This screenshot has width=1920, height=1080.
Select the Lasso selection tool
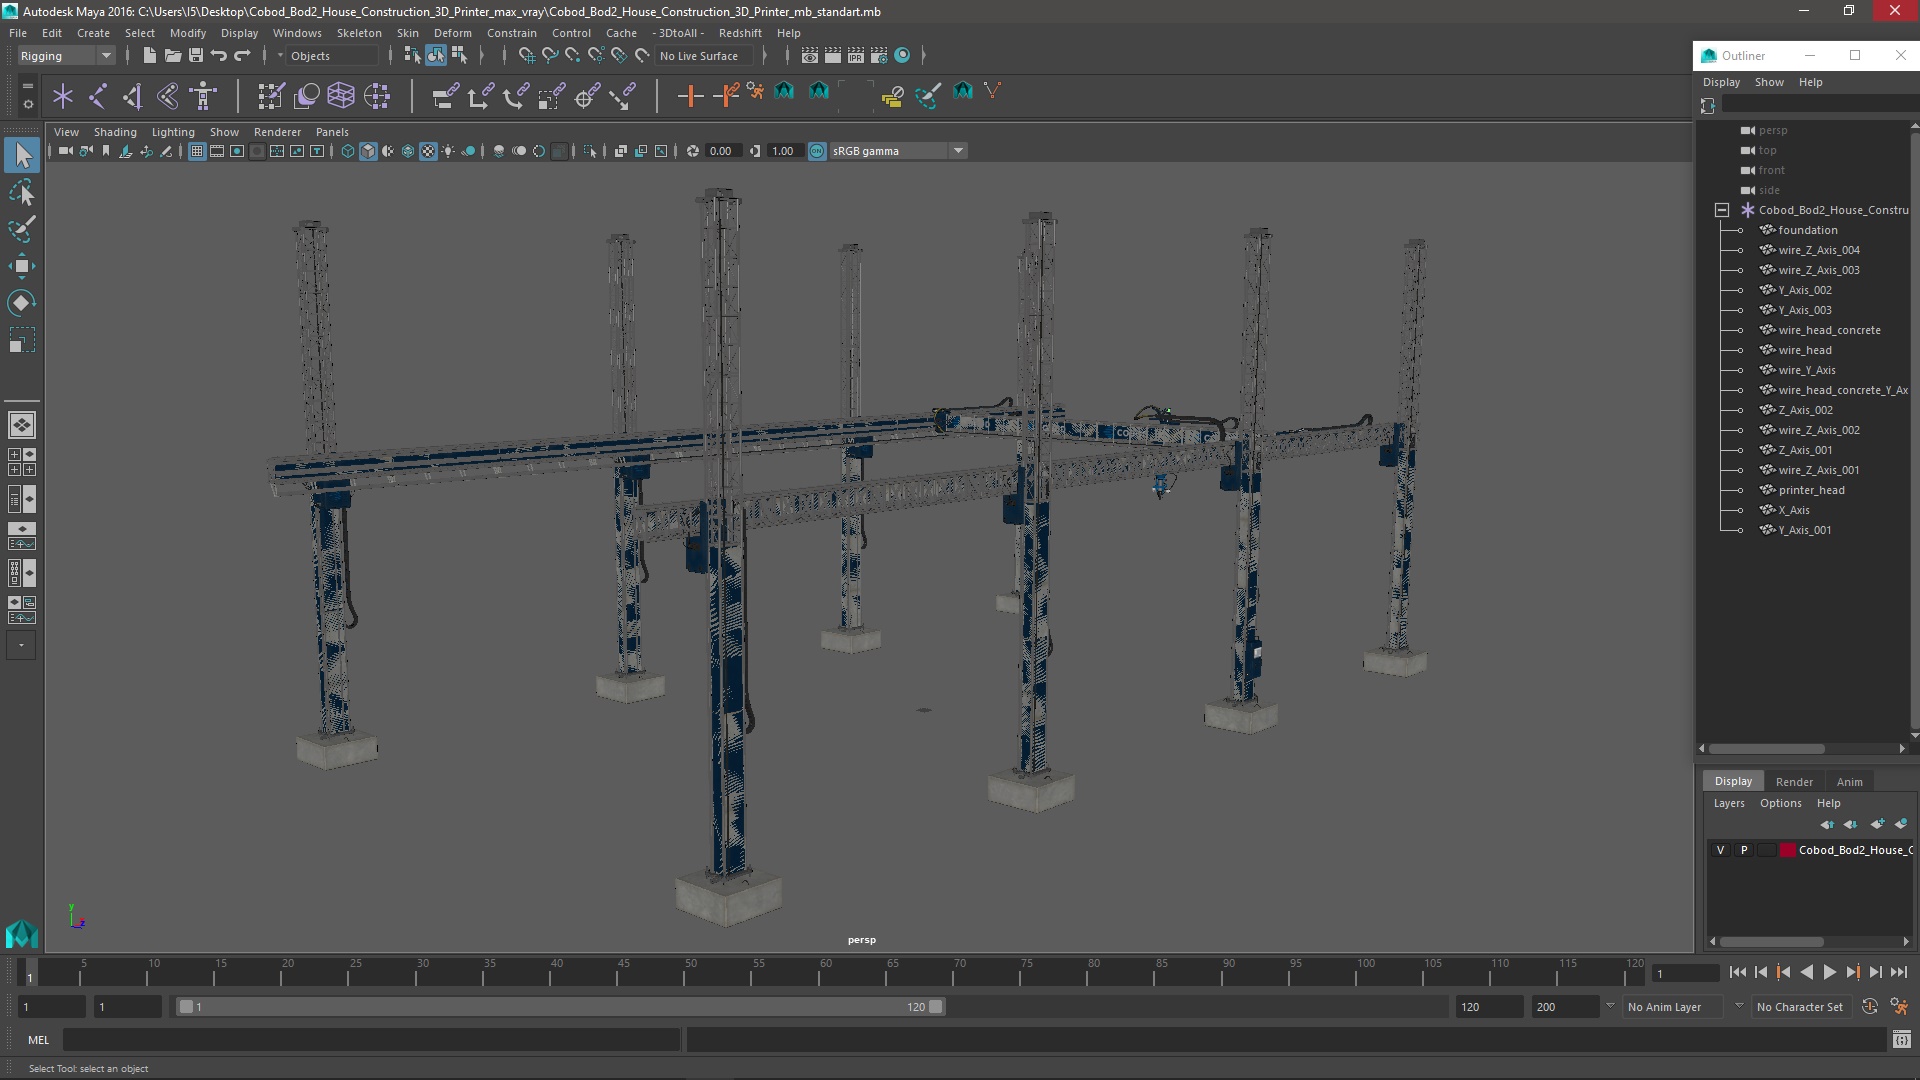click(21, 192)
